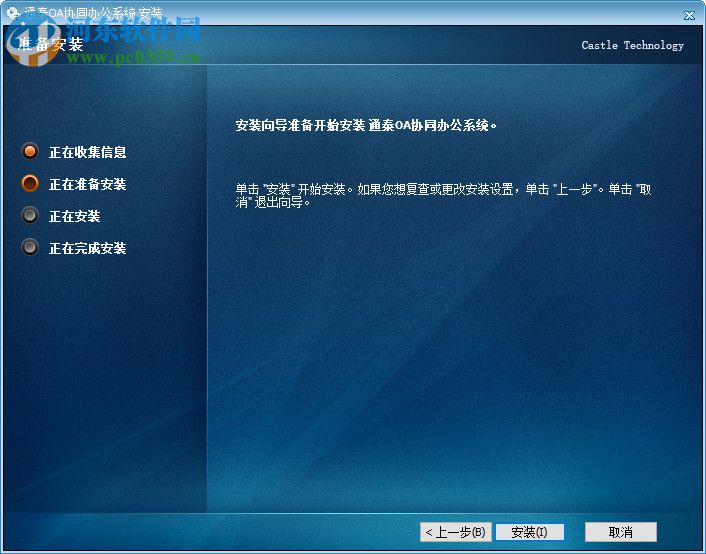Click the 单击"安装"开始安装 instruction paragraph

[444, 195]
